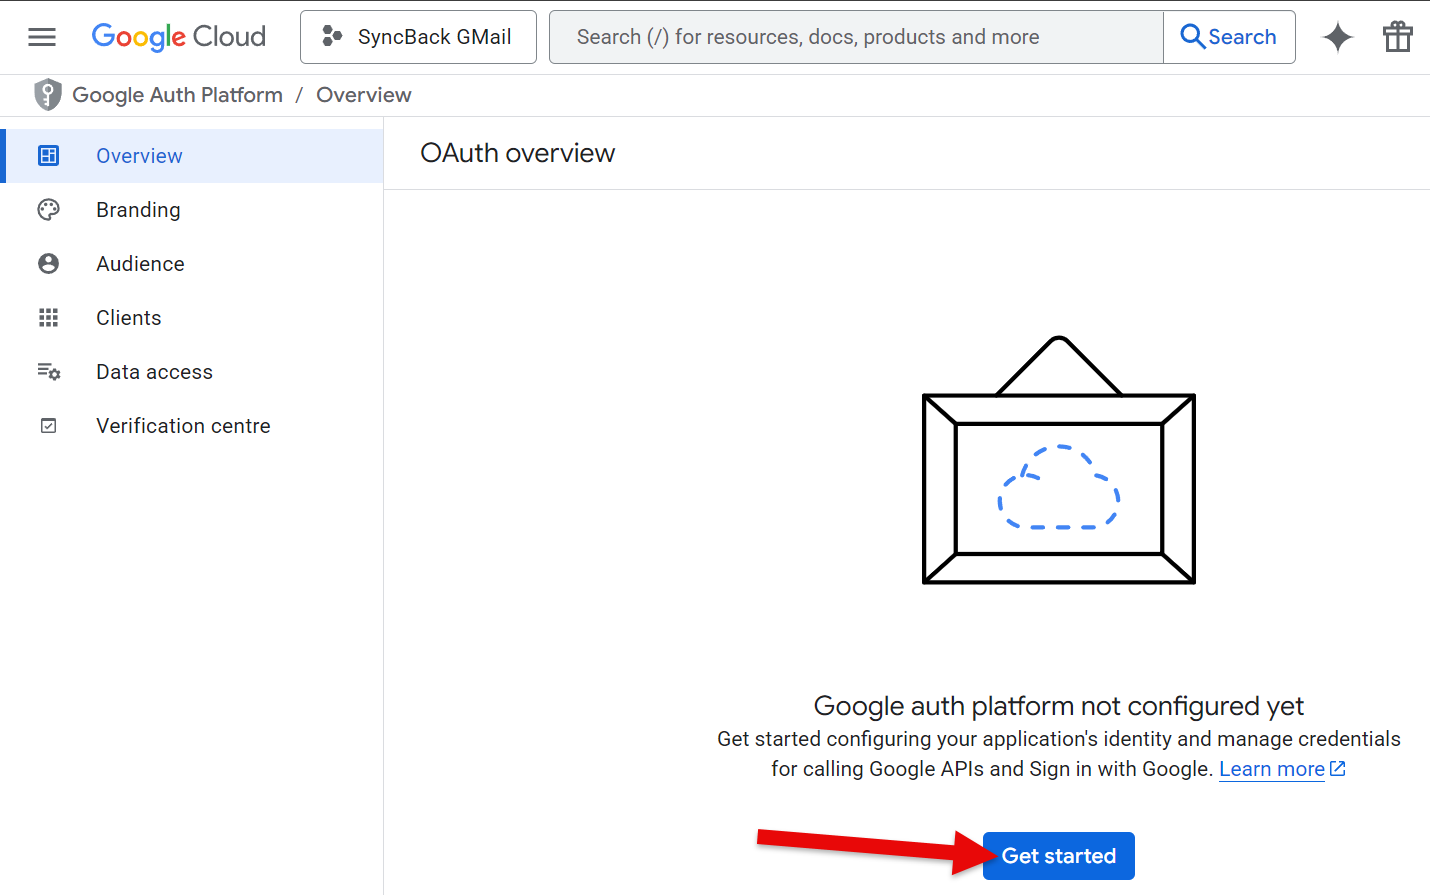Open Gemini sparkle assistant icon
This screenshot has height=895, width=1430.
pyautogui.click(x=1337, y=37)
